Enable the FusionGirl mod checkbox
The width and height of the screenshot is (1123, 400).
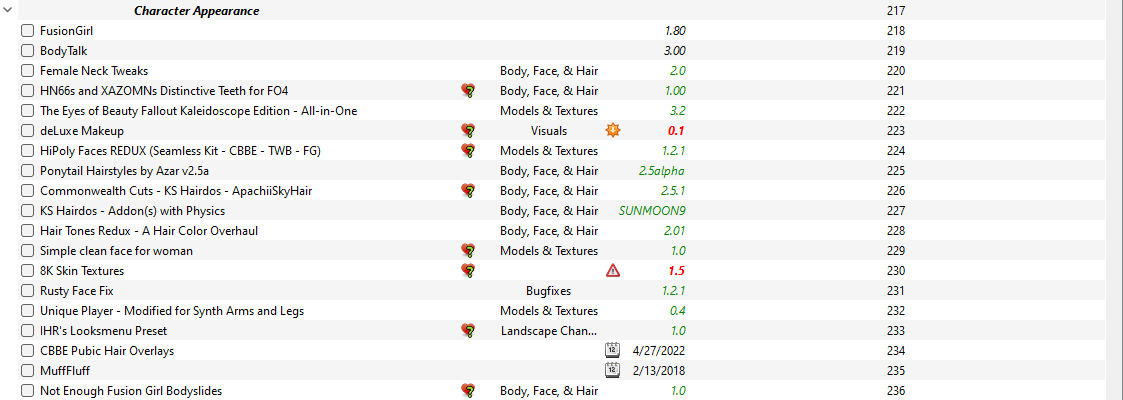point(27,31)
